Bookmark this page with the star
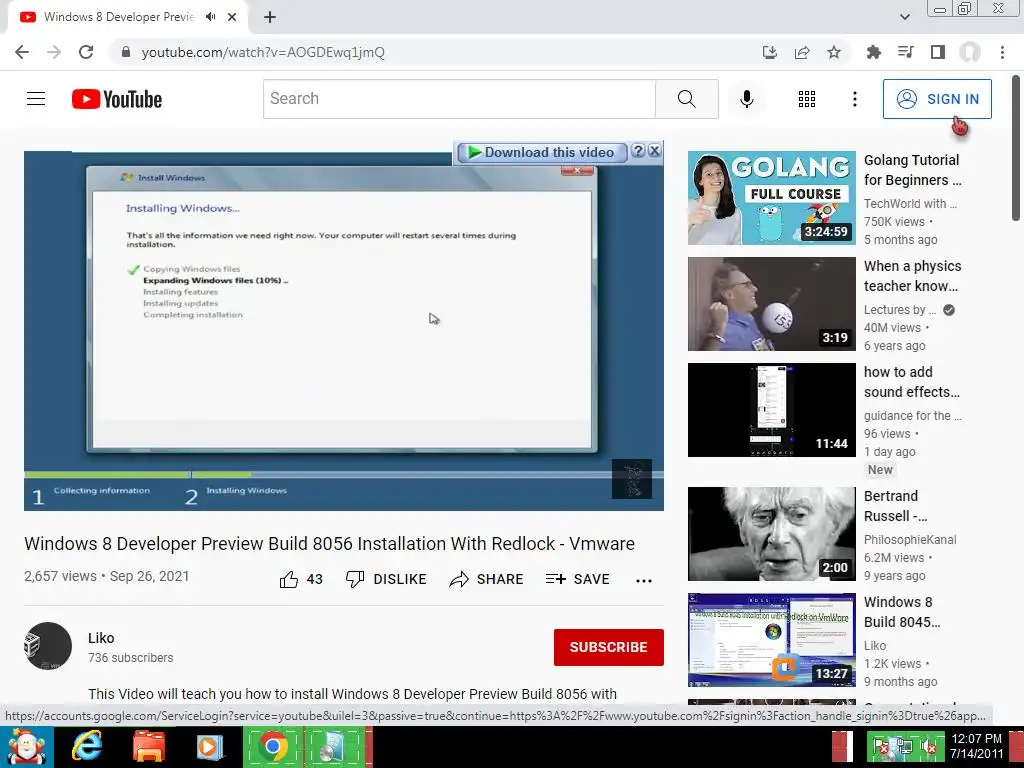 (x=833, y=52)
